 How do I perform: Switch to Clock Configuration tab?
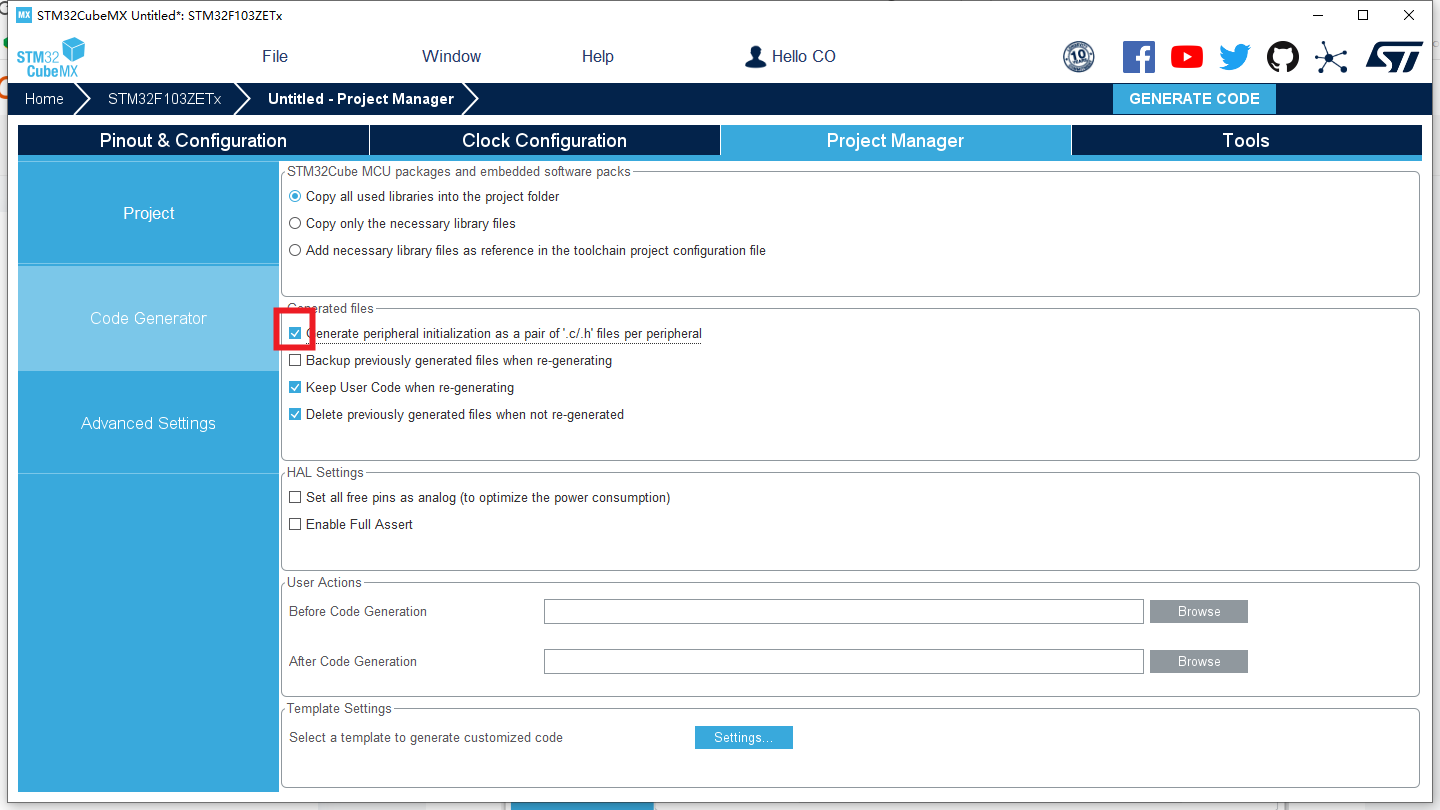pyautogui.click(x=545, y=141)
